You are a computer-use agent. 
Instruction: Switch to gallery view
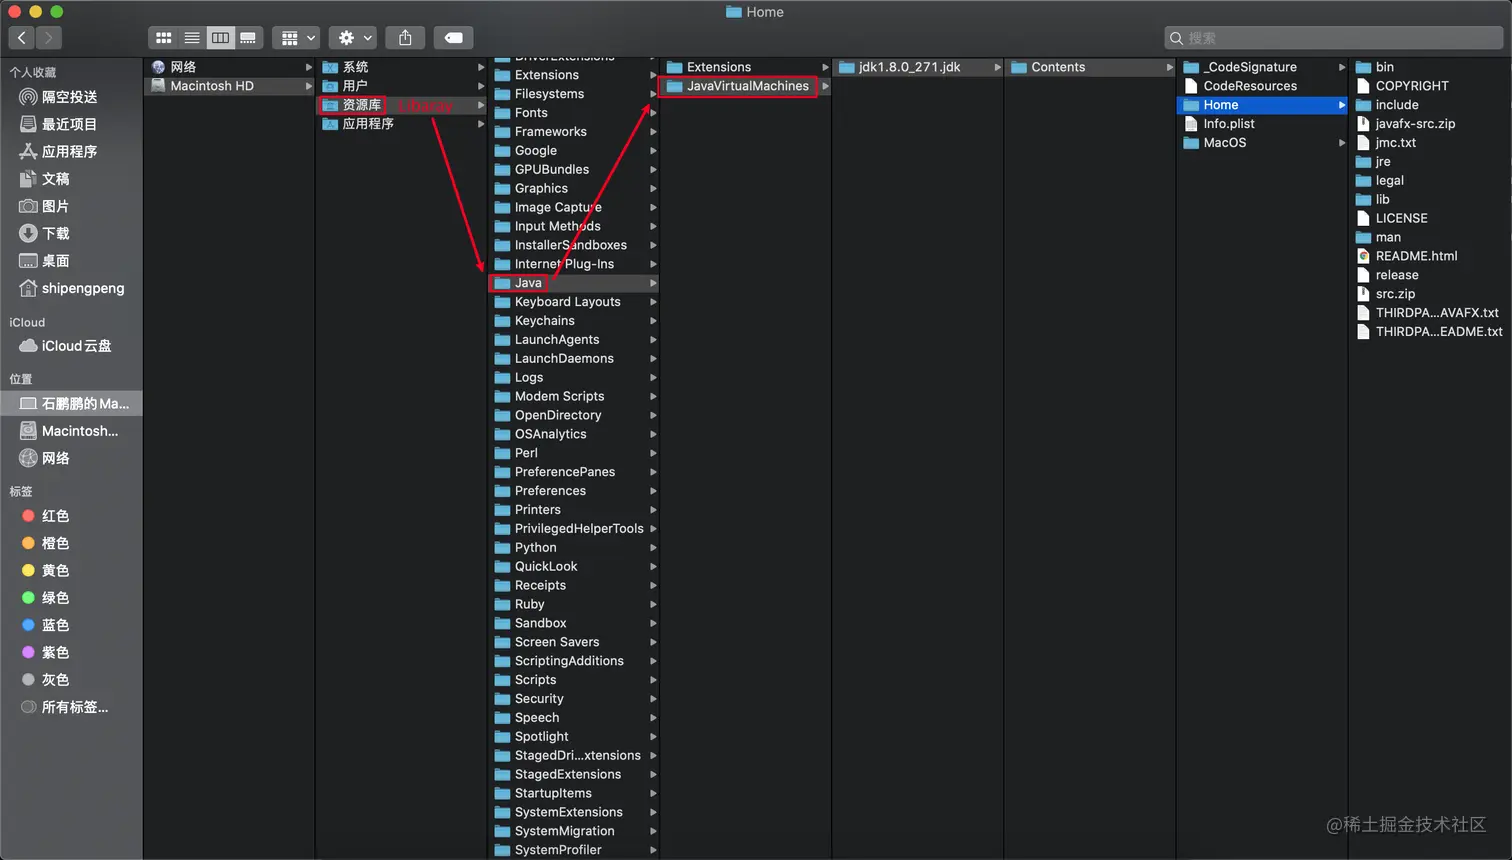point(248,38)
